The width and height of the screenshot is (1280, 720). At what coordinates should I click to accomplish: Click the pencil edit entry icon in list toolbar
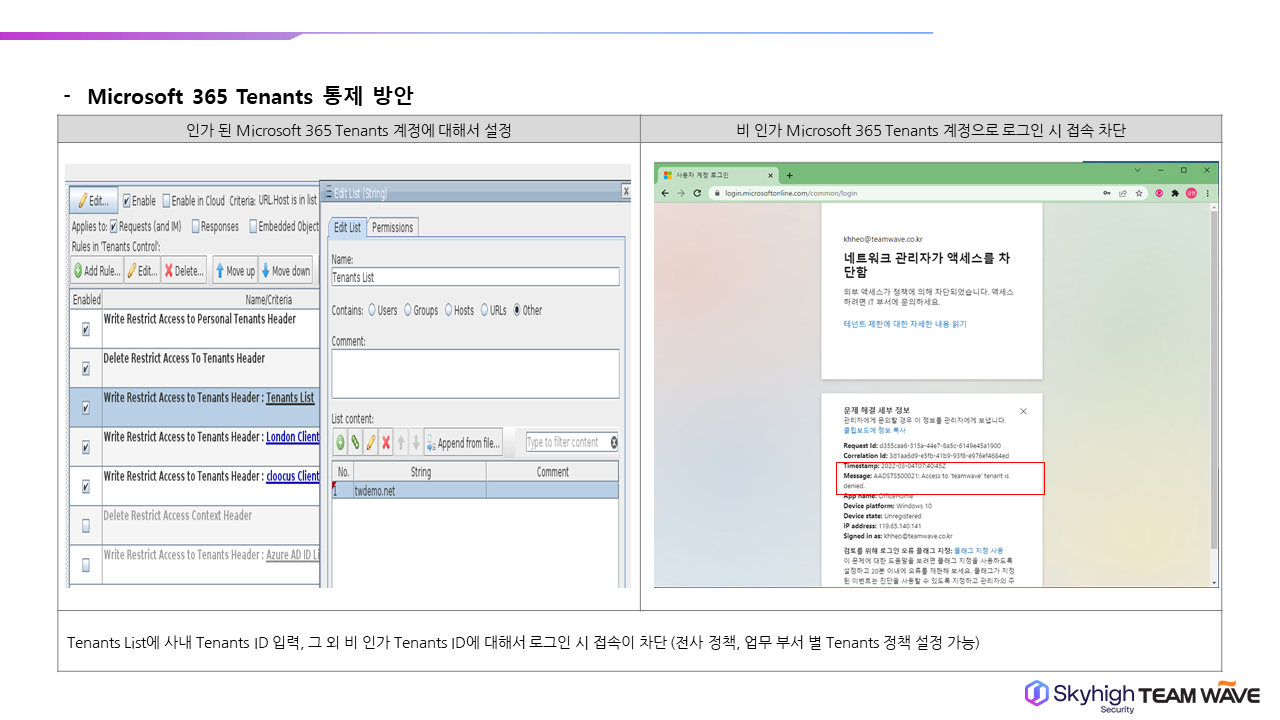tap(370, 442)
